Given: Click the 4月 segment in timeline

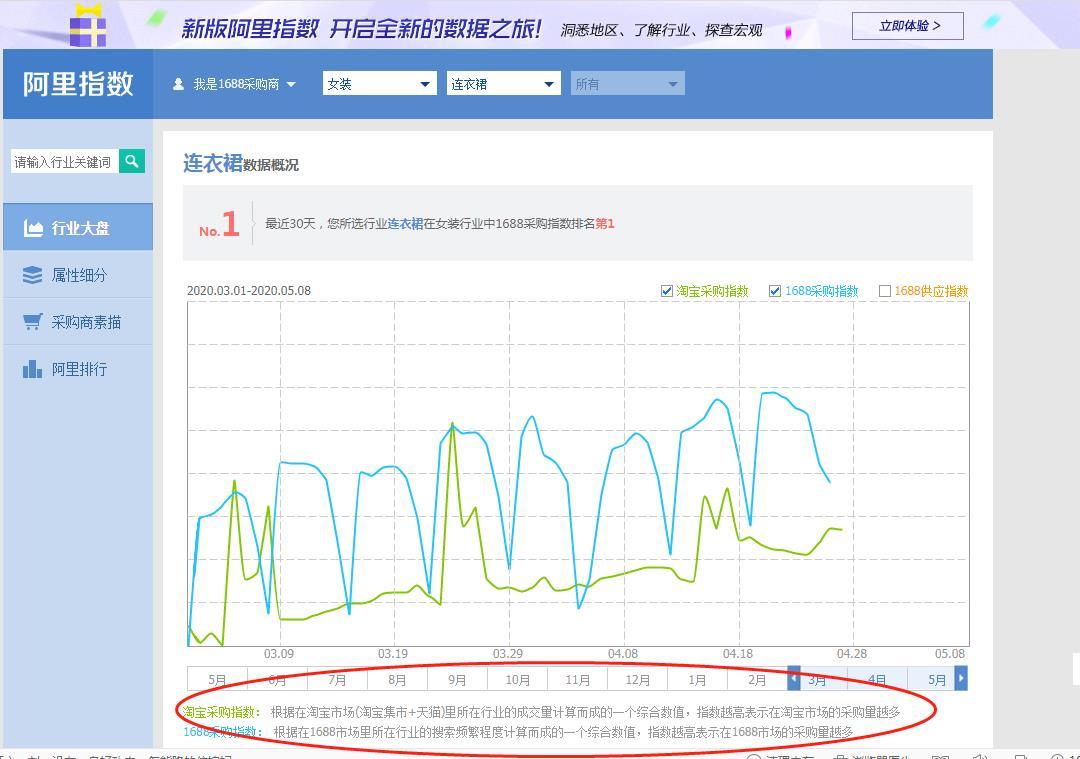Looking at the screenshot, I should pos(877,680).
